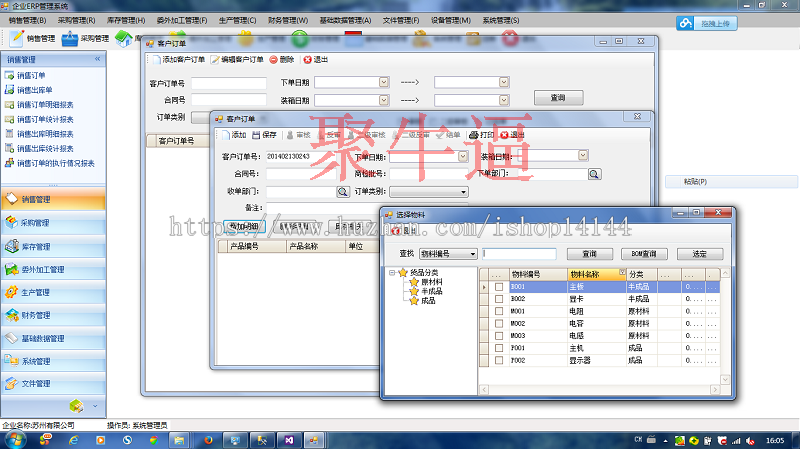Click the Windows Start button
The height and width of the screenshot is (449, 800).
pyautogui.click(x=15, y=439)
